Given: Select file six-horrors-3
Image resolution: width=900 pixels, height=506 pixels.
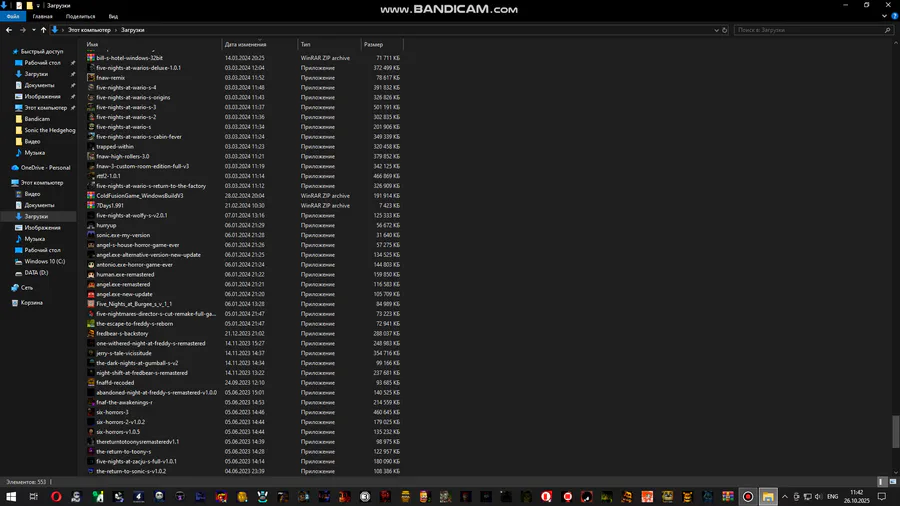Looking at the screenshot, I should (x=112, y=412).
